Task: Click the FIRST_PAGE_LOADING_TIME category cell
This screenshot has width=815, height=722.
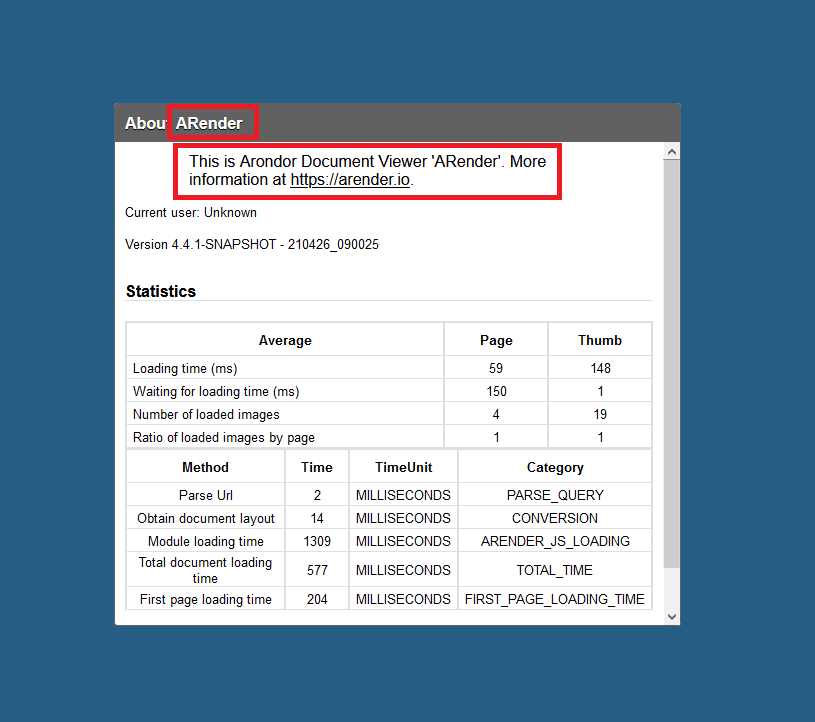Action: pyautogui.click(x=555, y=599)
